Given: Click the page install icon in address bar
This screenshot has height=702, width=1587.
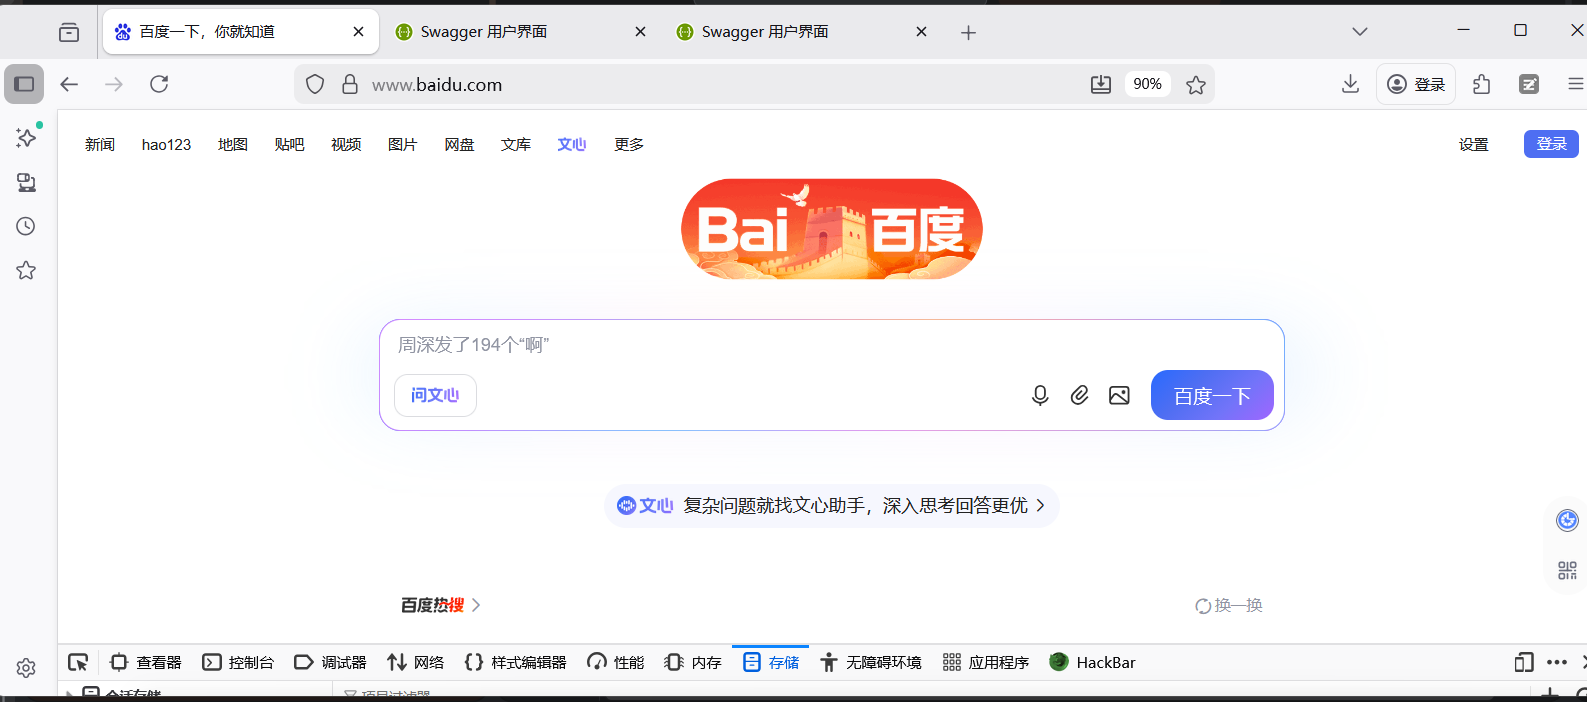Looking at the screenshot, I should (x=1101, y=85).
